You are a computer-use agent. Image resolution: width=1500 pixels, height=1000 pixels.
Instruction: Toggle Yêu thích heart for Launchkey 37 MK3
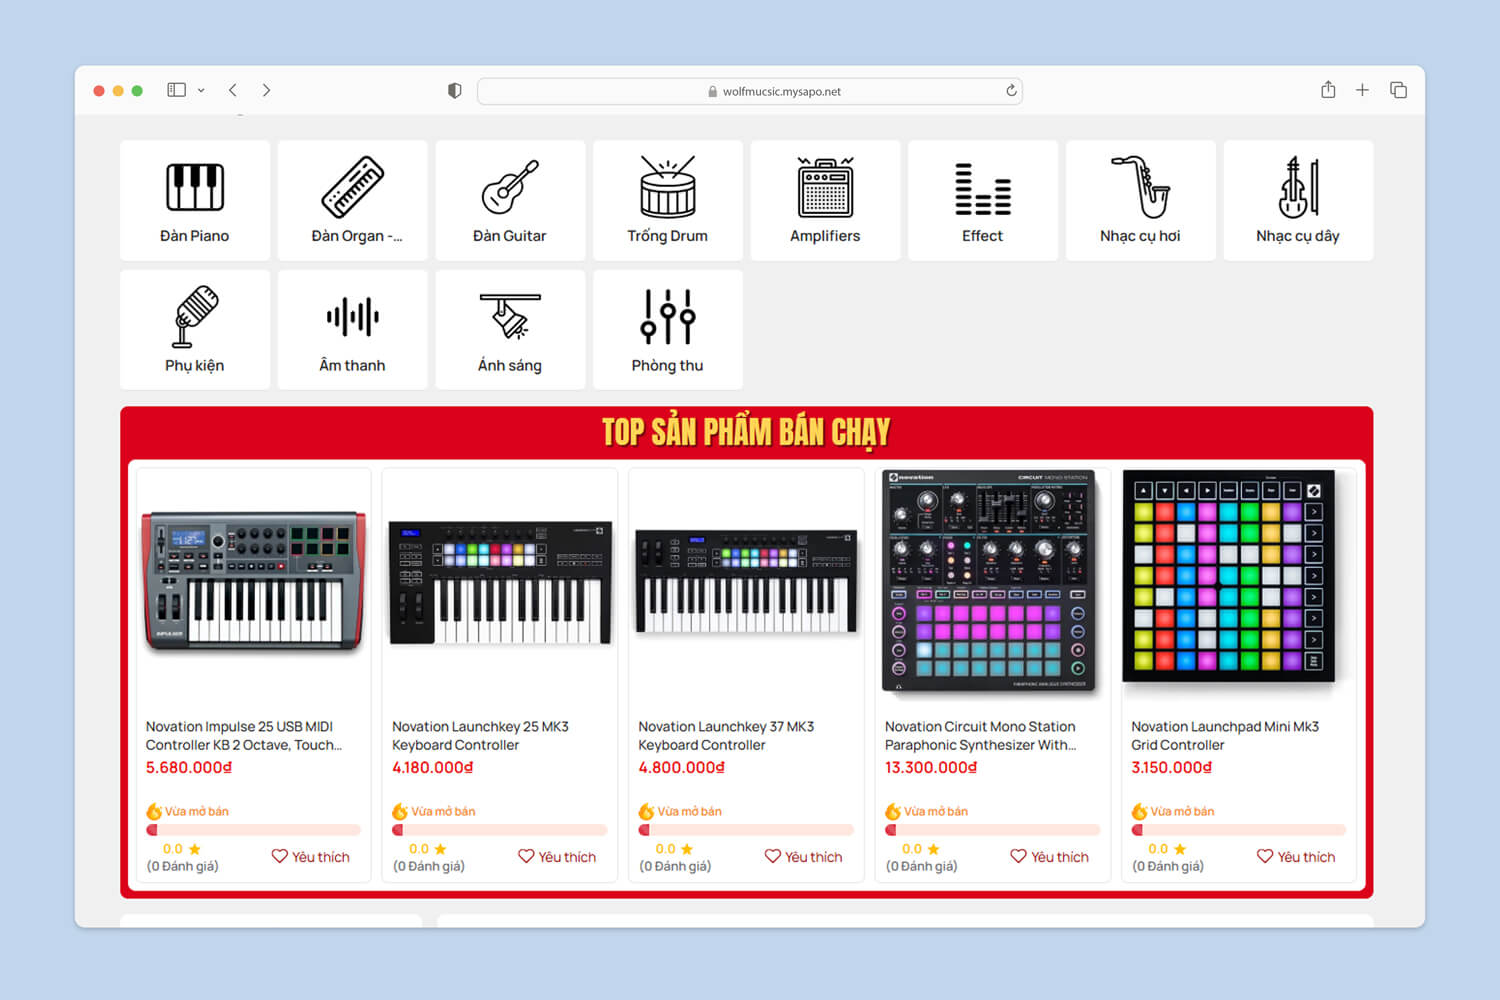(x=803, y=857)
